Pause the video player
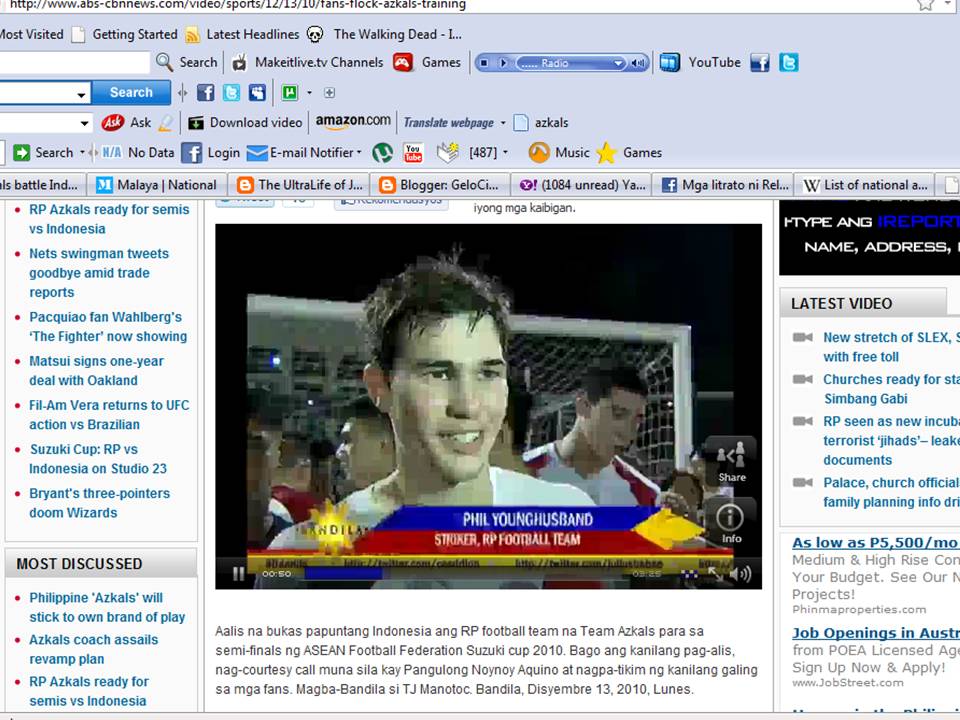960x720 pixels. pos(238,574)
